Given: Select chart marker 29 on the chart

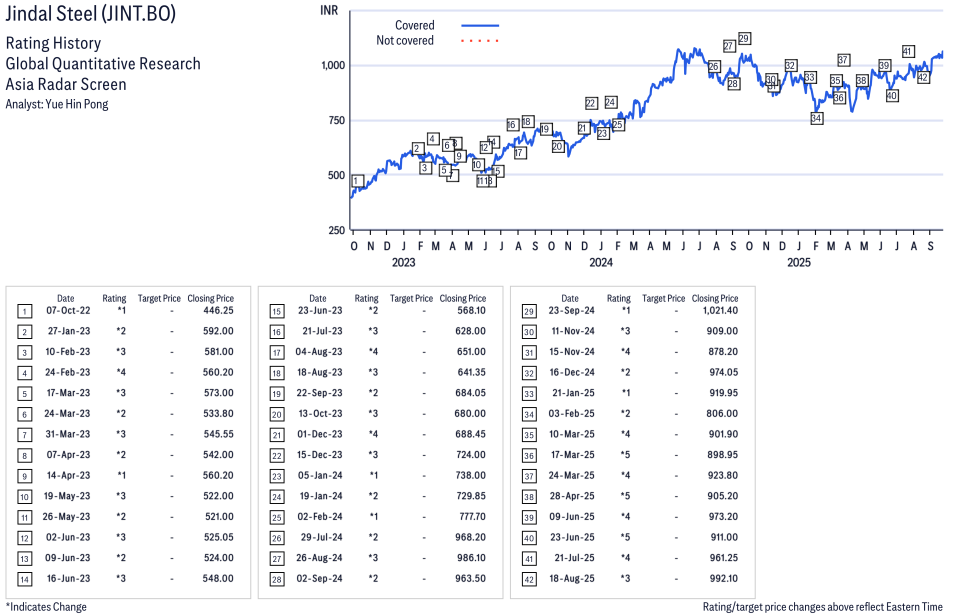Looking at the screenshot, I should point(744,38).
